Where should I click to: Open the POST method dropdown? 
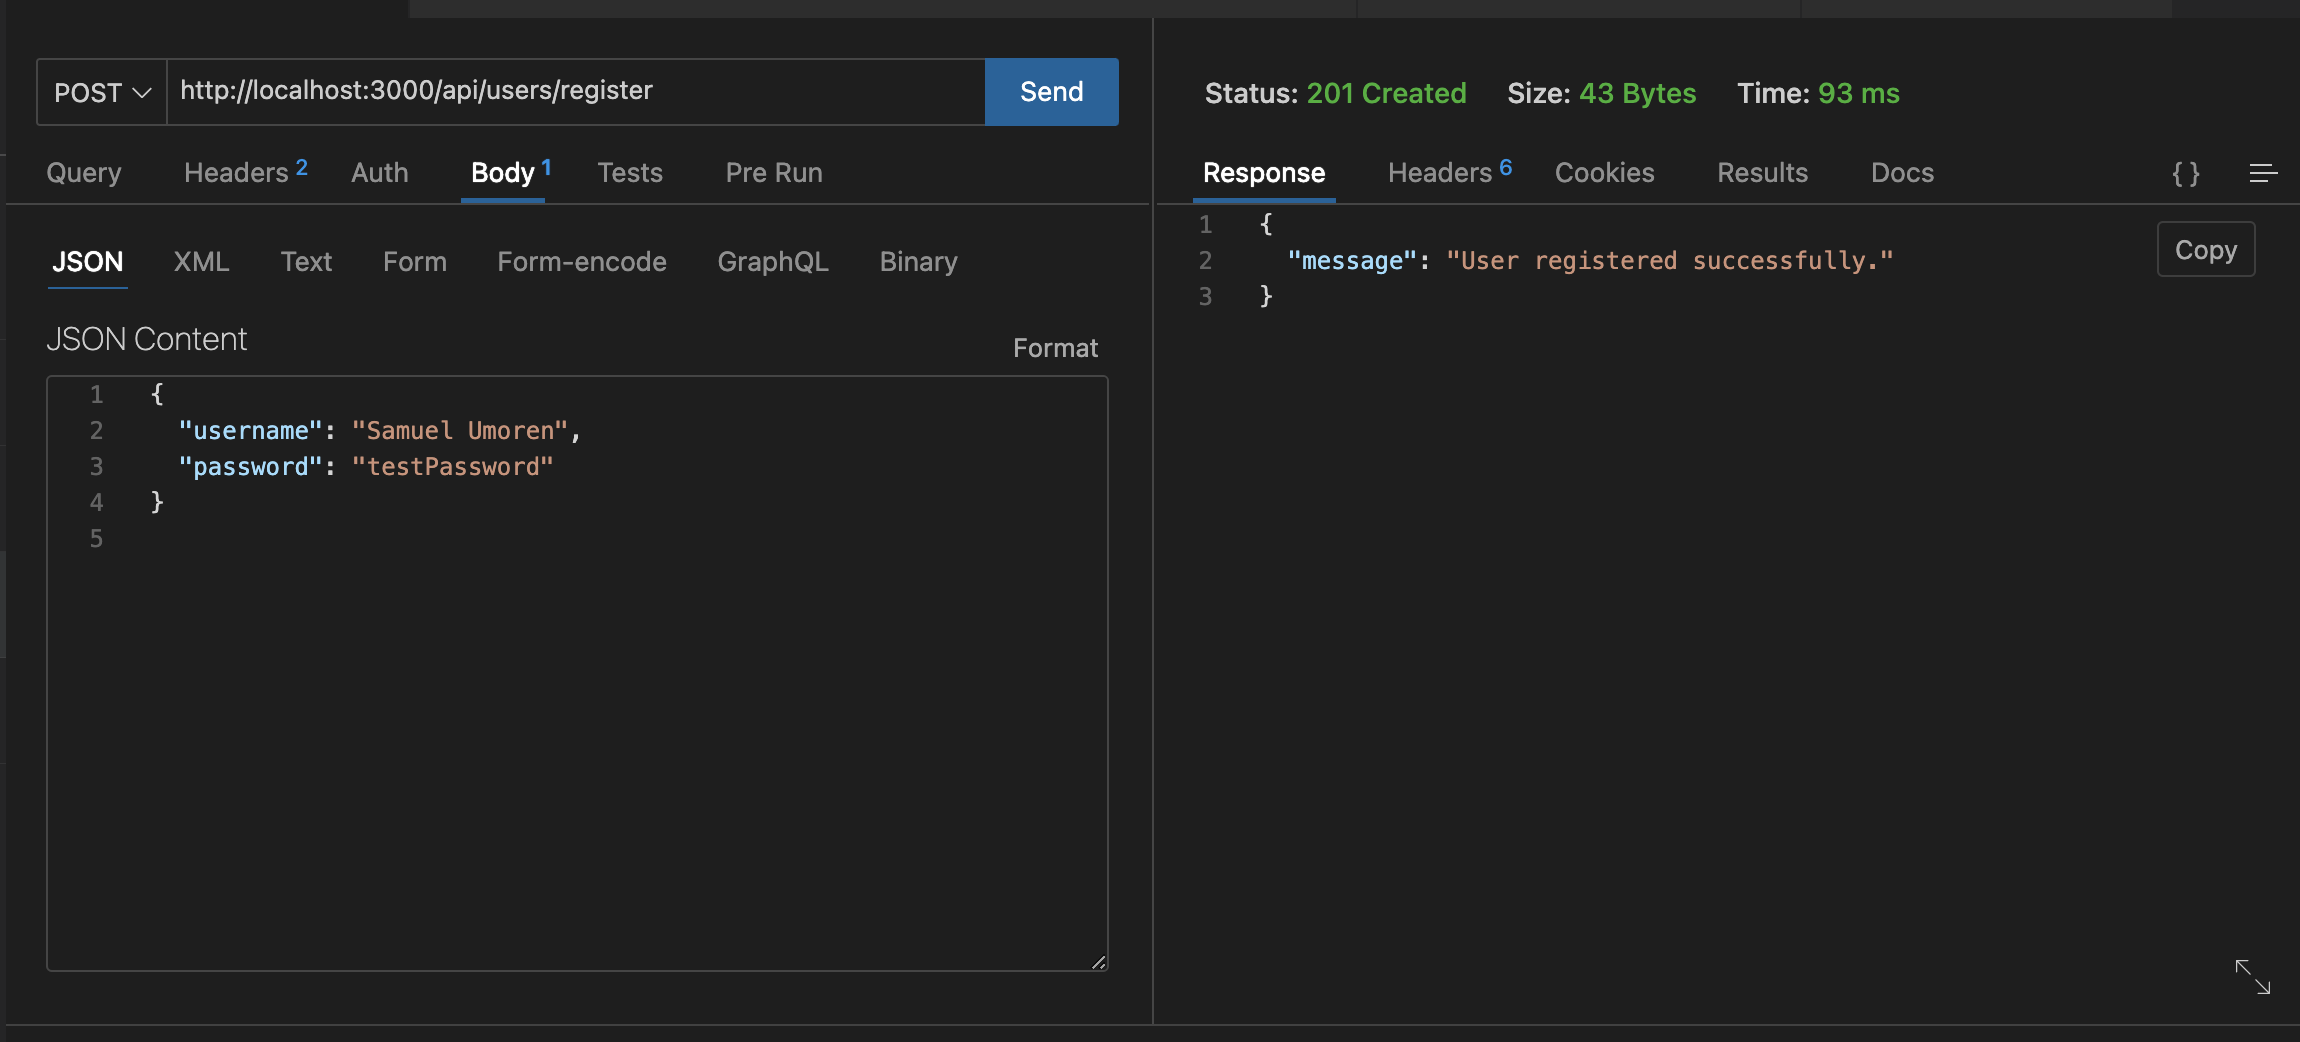pos(102,92)
